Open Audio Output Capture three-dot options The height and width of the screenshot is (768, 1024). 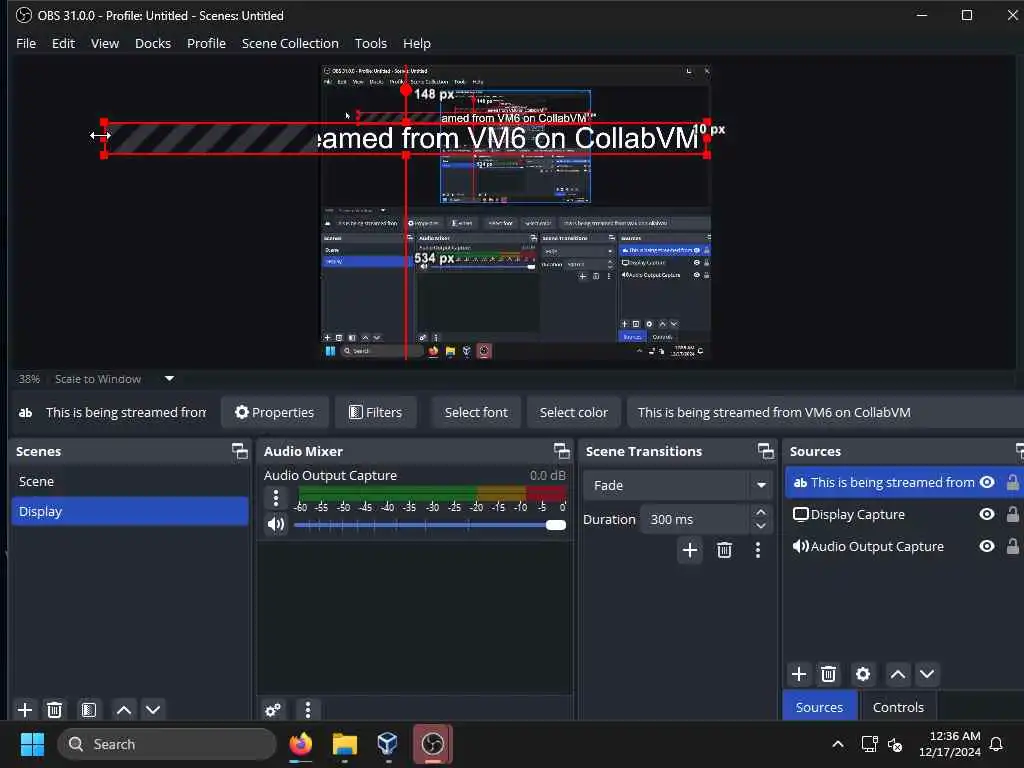pos(276,498)
